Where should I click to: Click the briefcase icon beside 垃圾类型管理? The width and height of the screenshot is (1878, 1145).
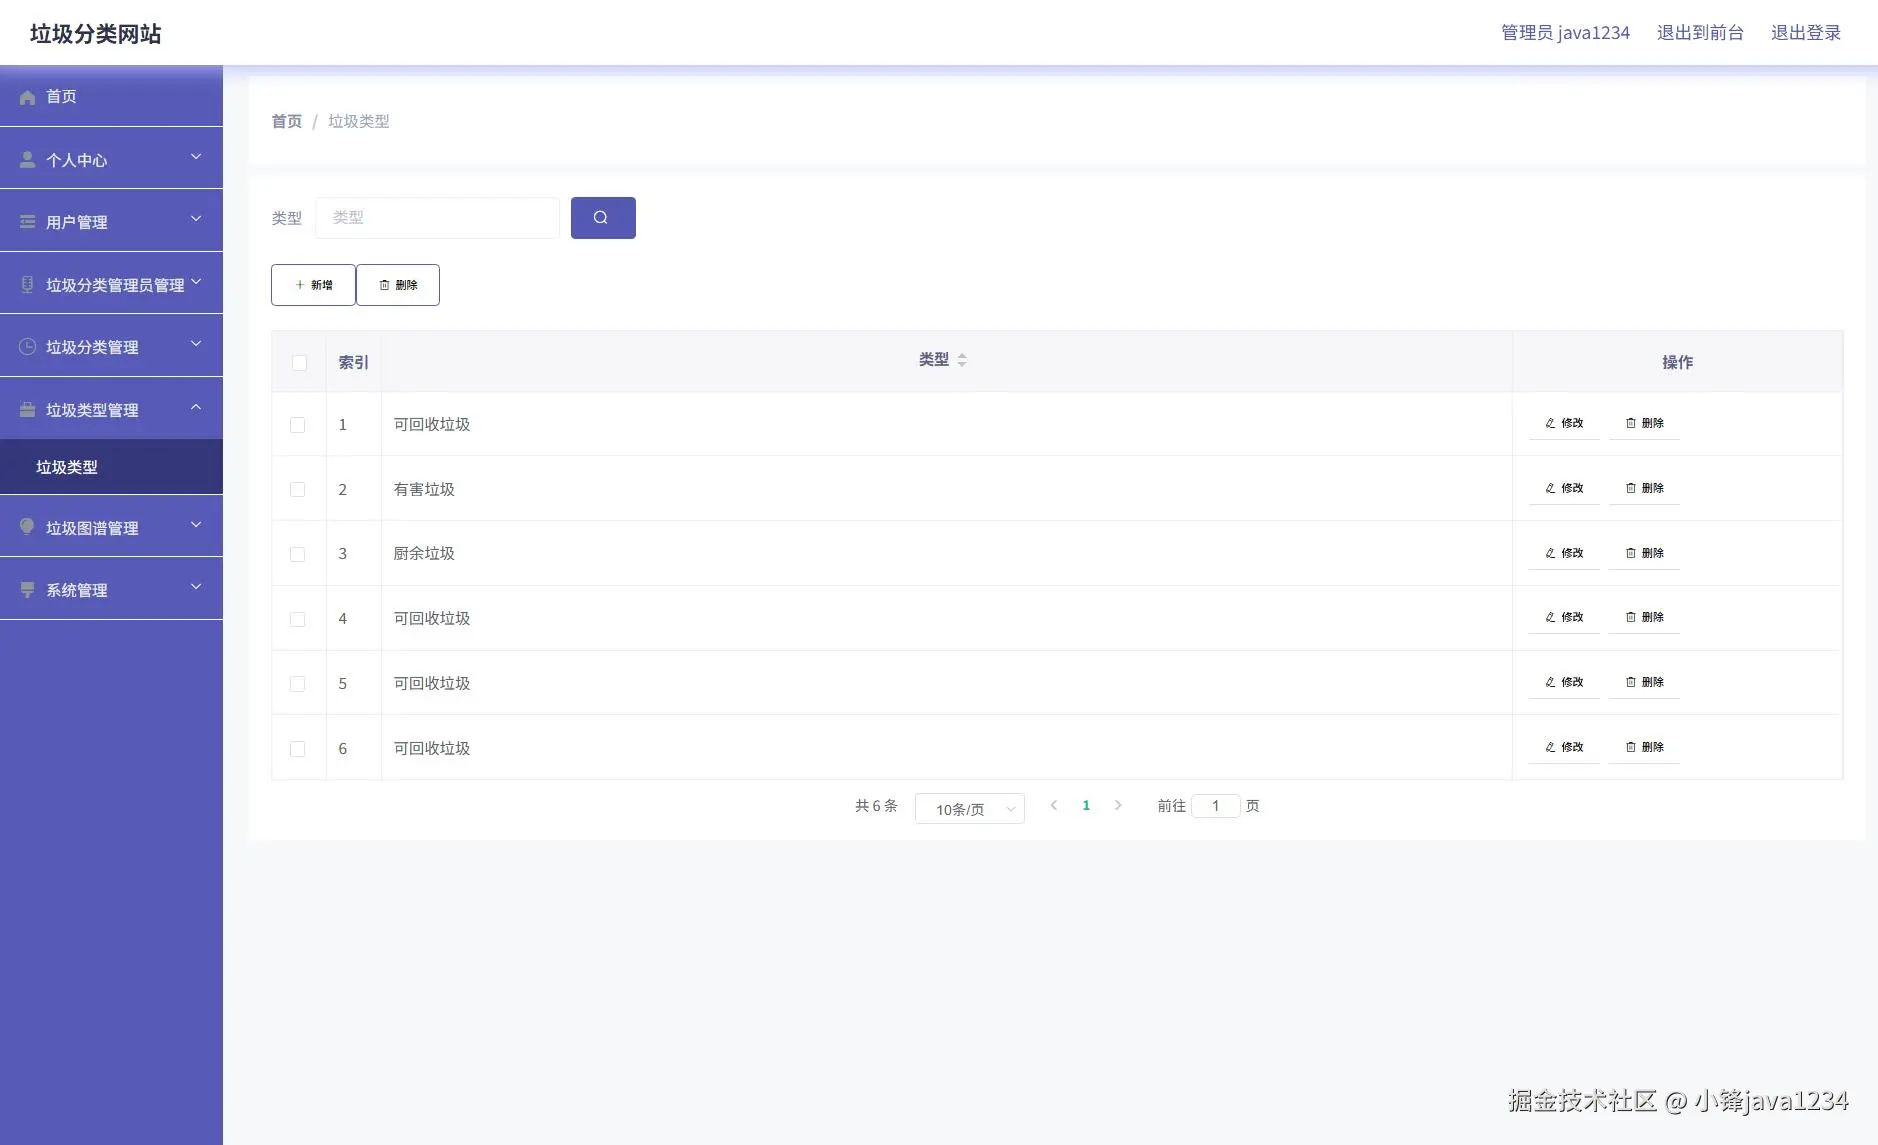pyautogui.click(x=27, y=410)
